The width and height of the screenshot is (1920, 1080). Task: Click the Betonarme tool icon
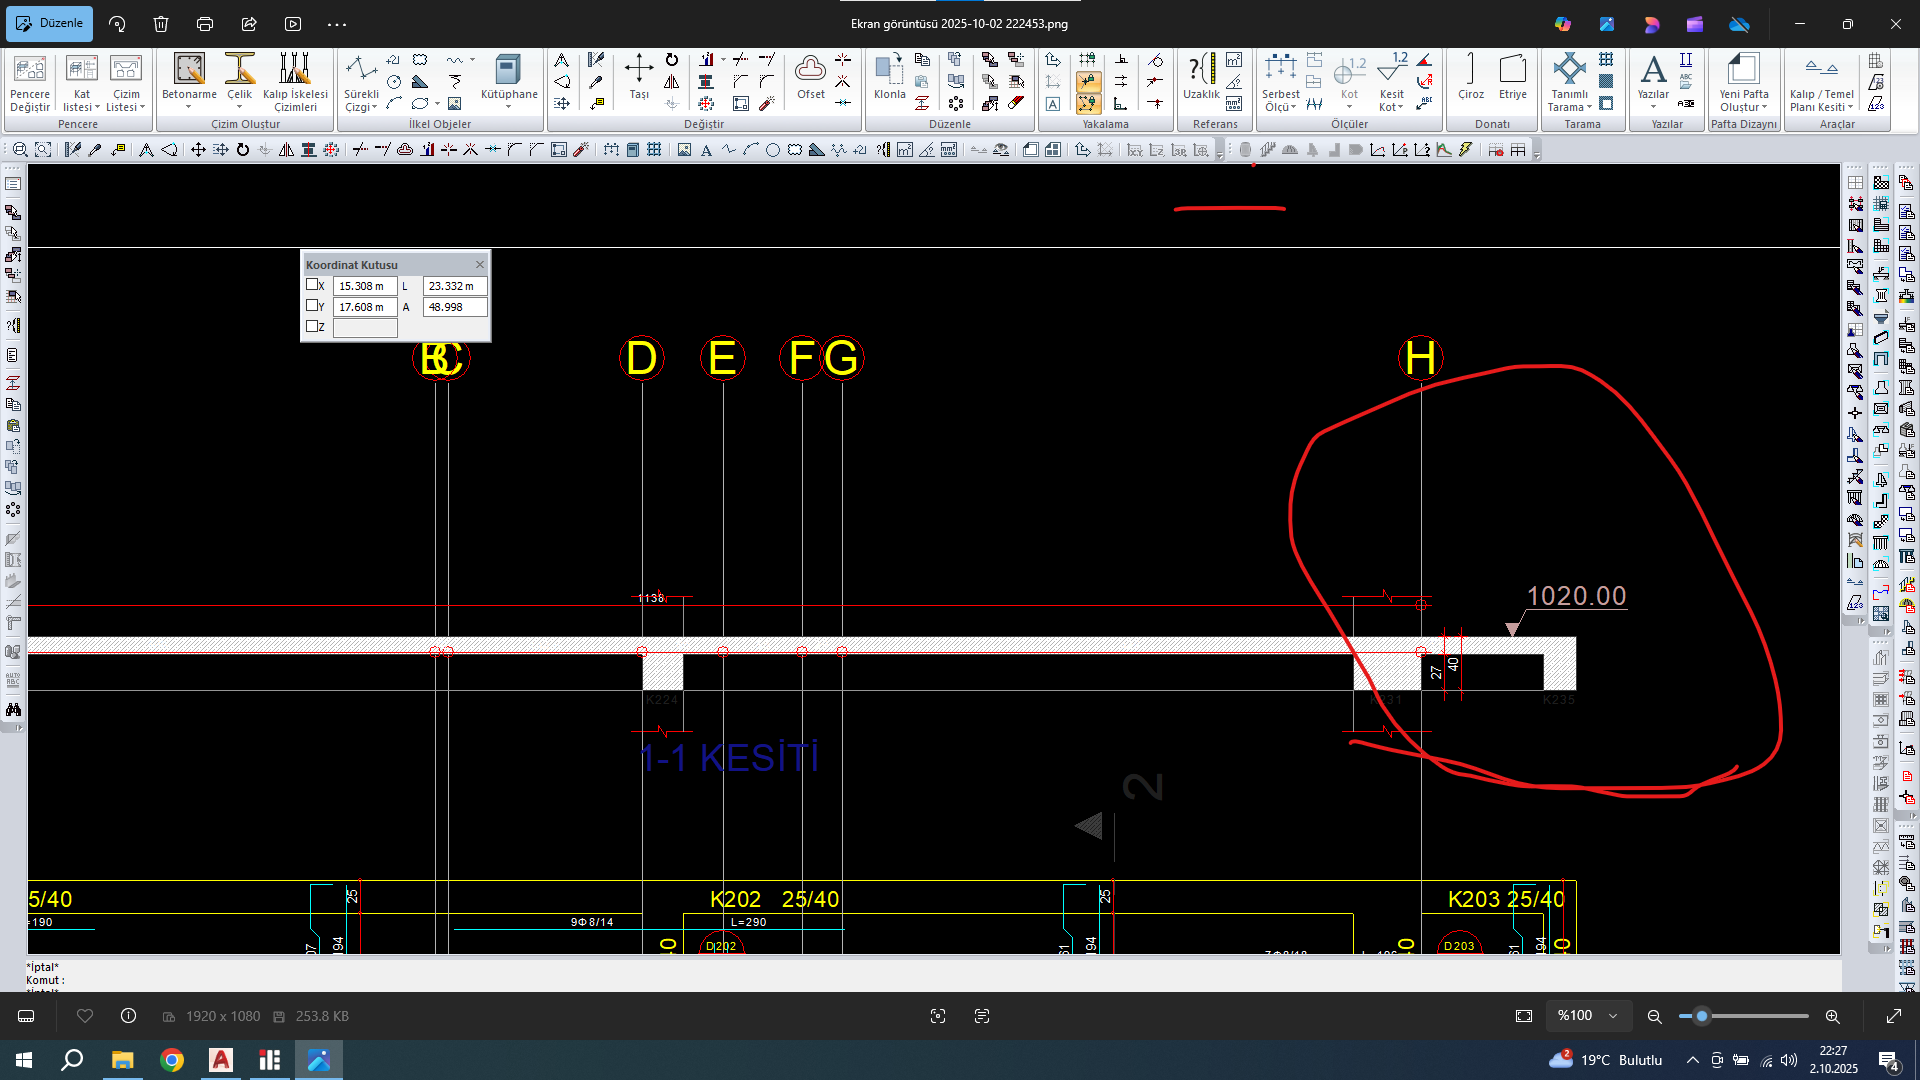tap(189, 70)
